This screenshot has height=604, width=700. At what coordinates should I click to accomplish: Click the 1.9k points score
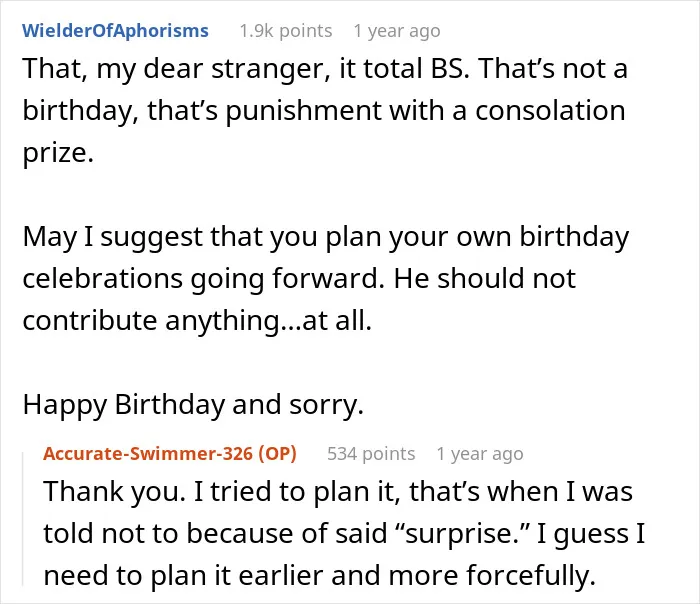click(x=286, y=31)
